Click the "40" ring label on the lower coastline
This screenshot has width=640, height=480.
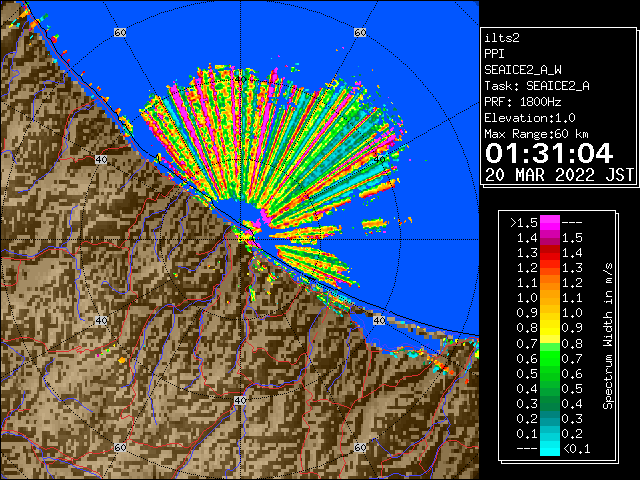tap(379, 320)
